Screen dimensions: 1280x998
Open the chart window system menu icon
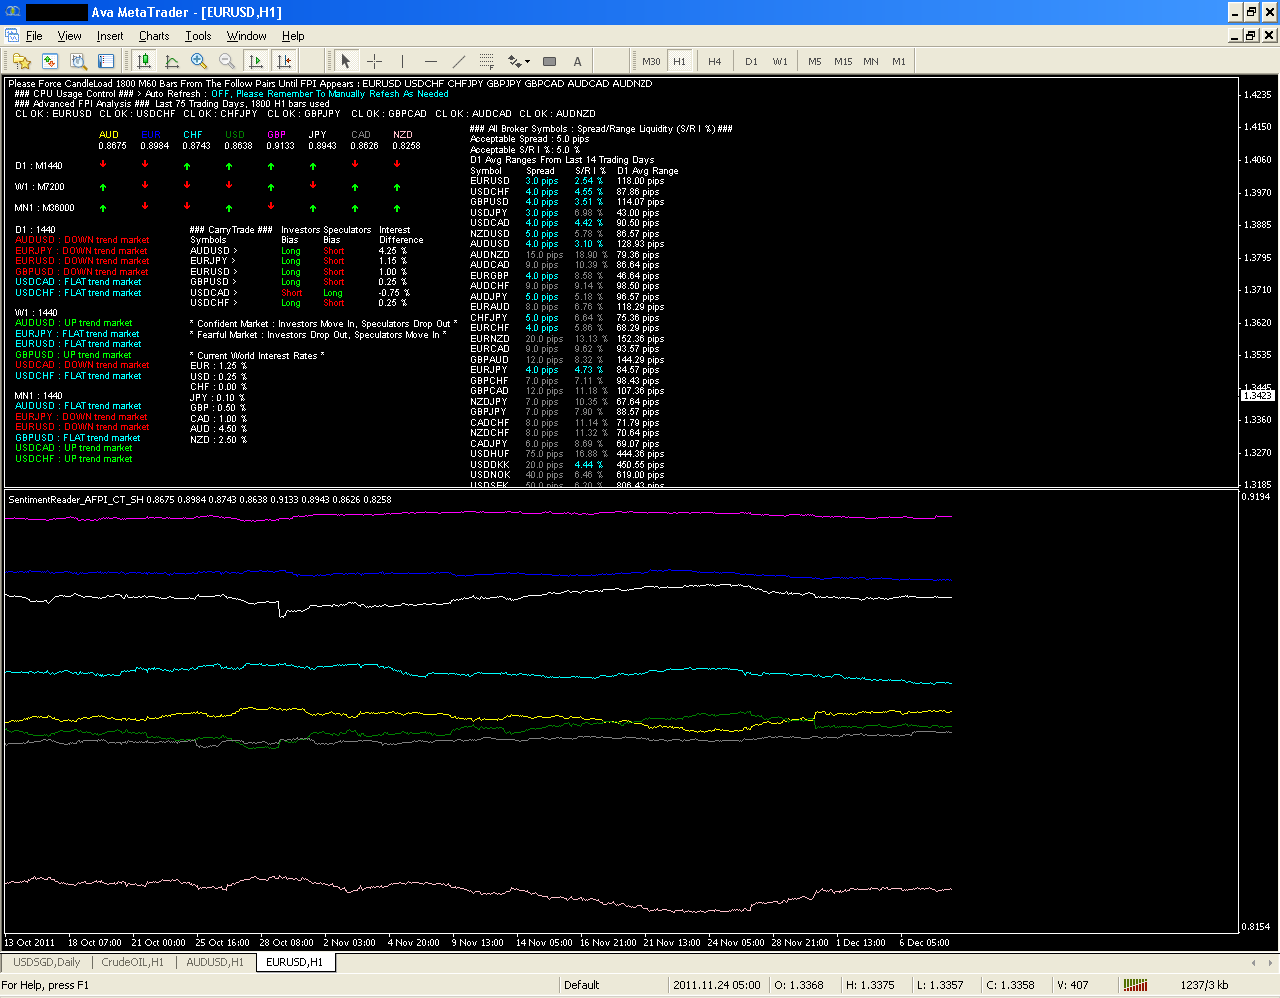point(11,36)
